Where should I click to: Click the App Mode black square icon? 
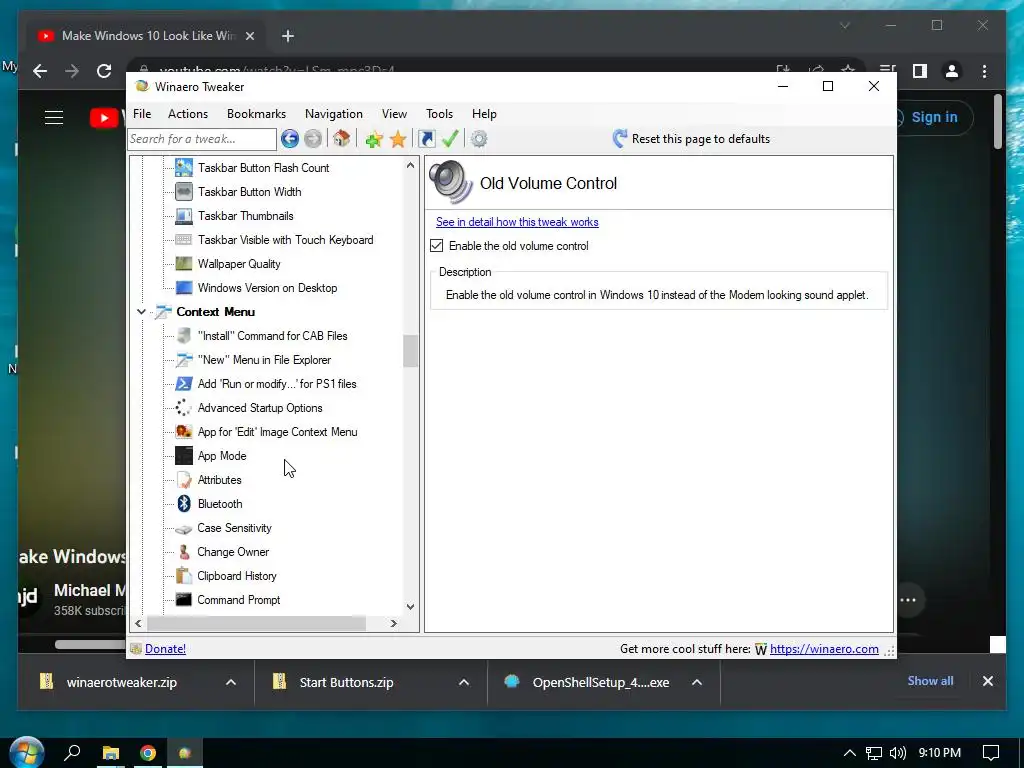click(x=184, y=456)
